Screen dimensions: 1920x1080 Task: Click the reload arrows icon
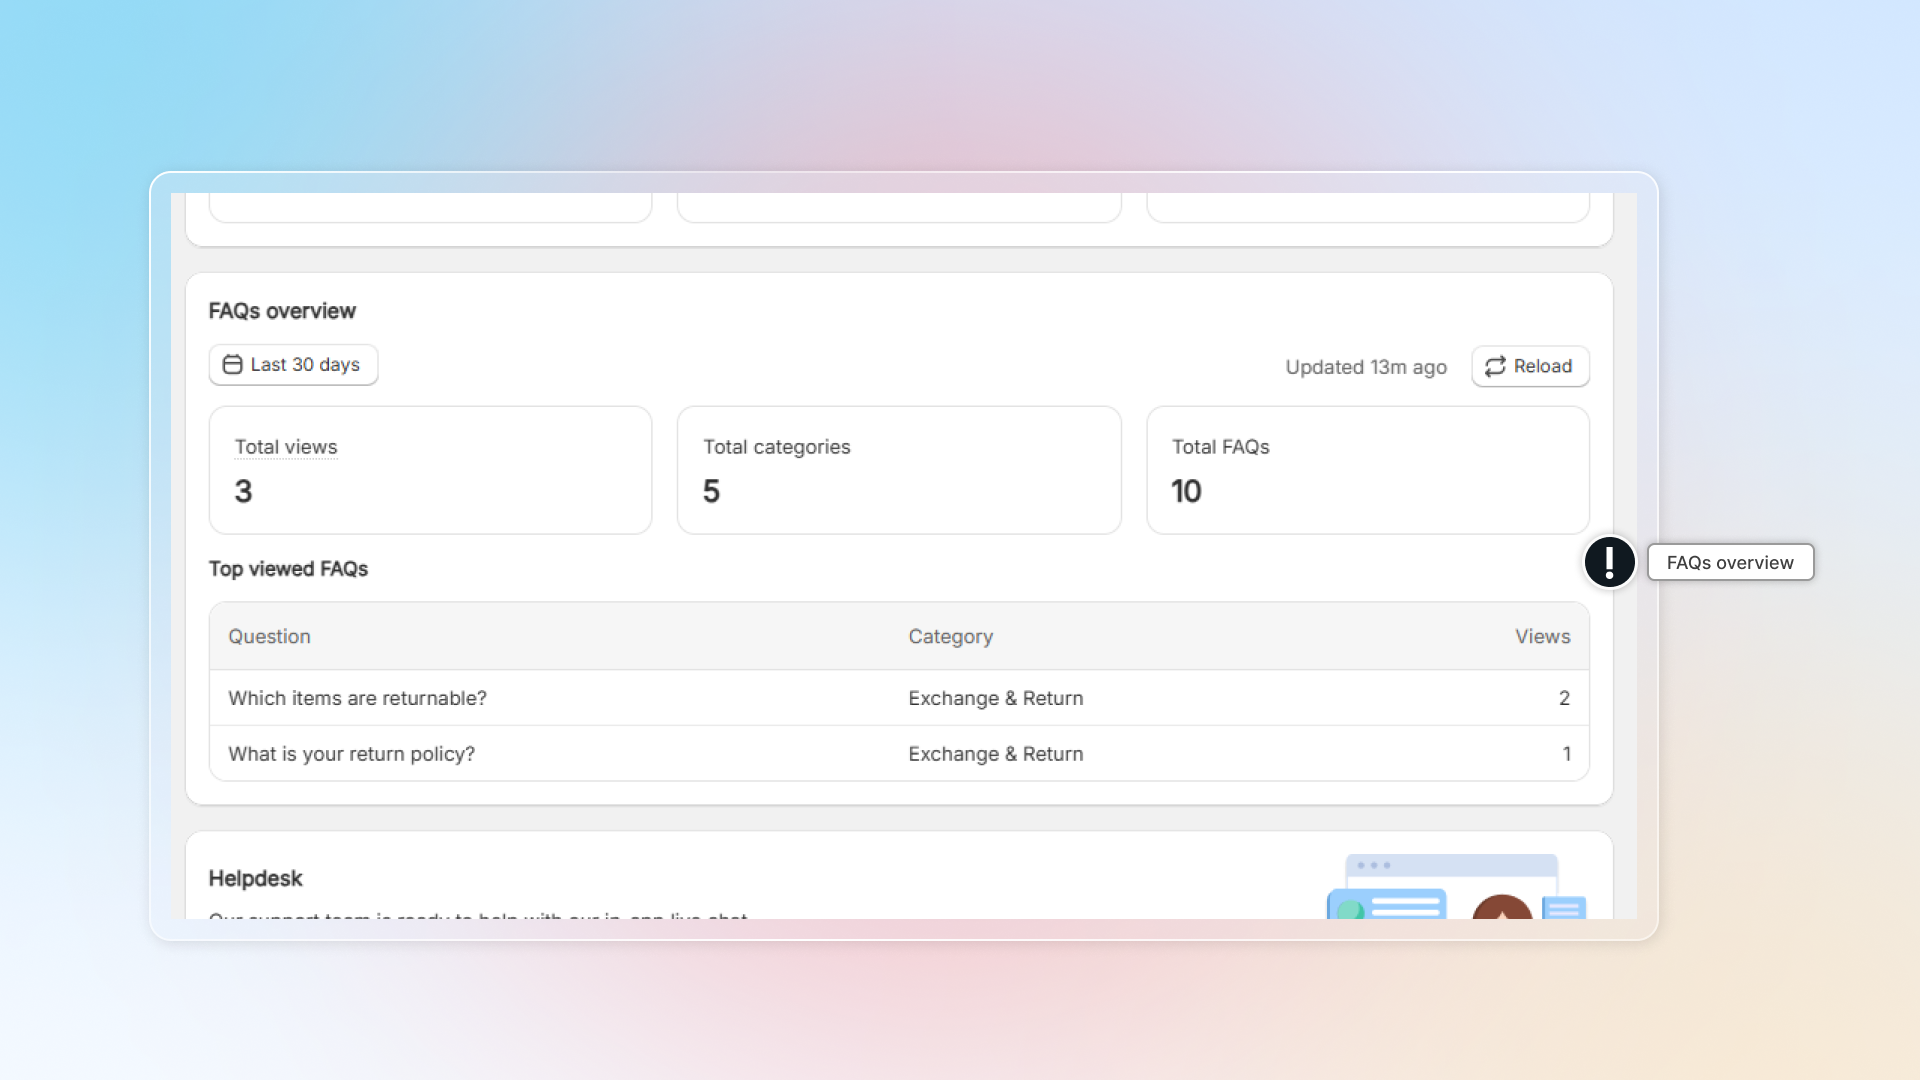(x=1495, y=367)
